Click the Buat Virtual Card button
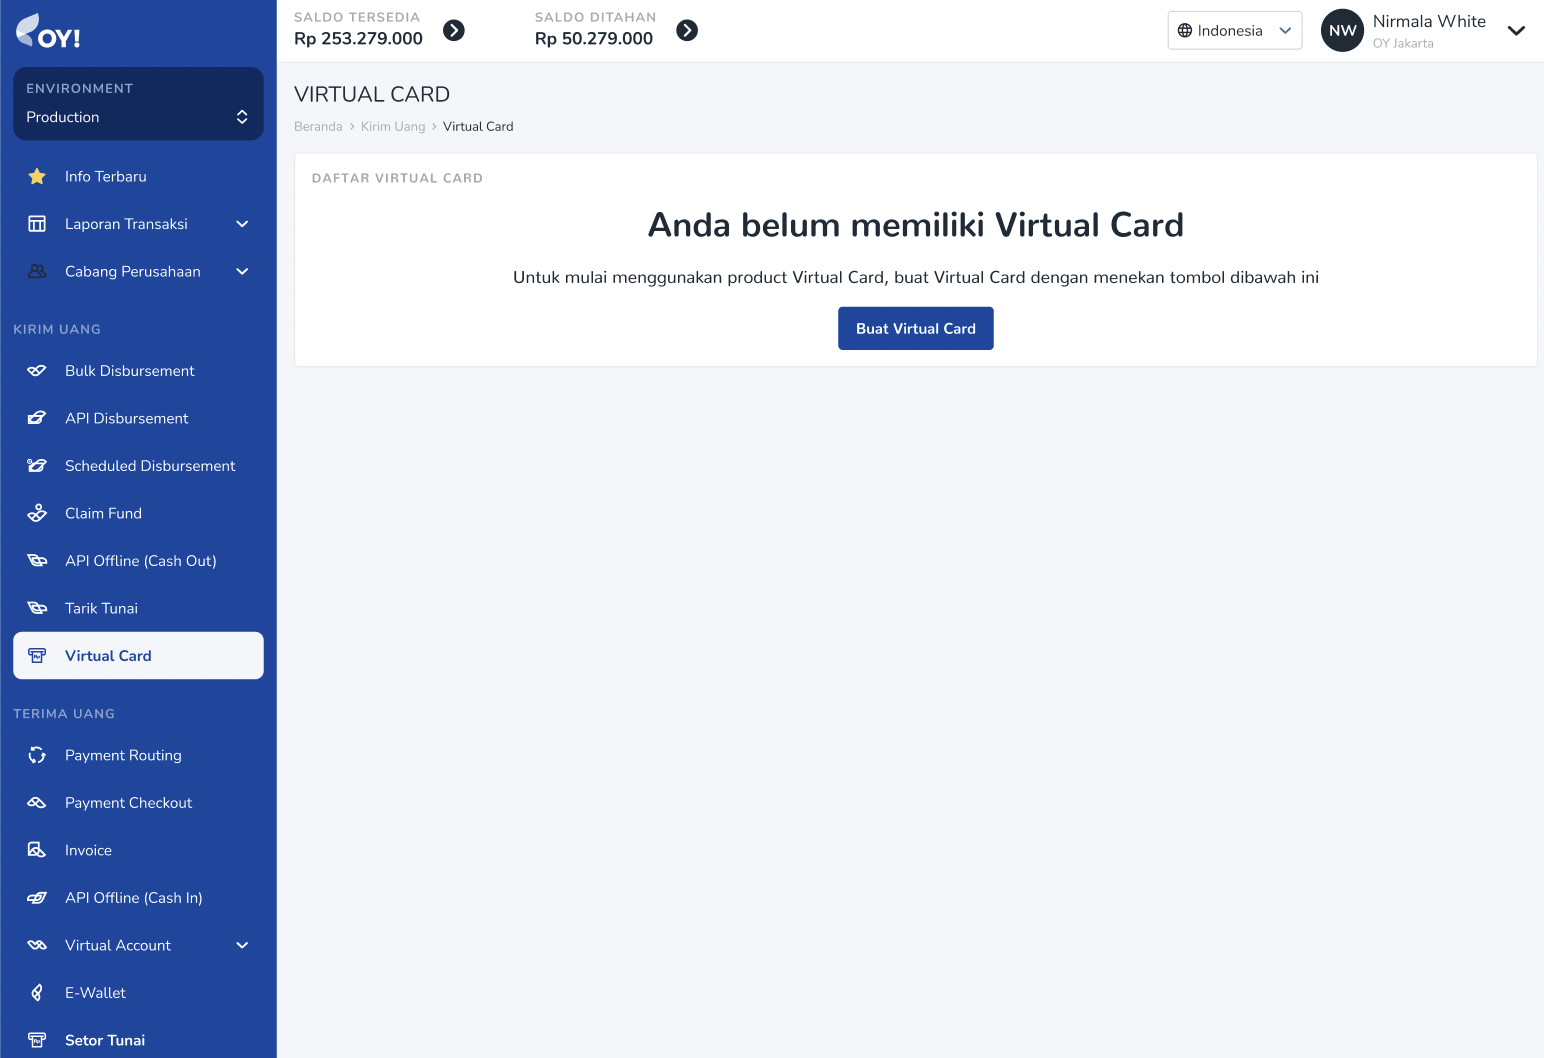 click(x=916, y=329)
